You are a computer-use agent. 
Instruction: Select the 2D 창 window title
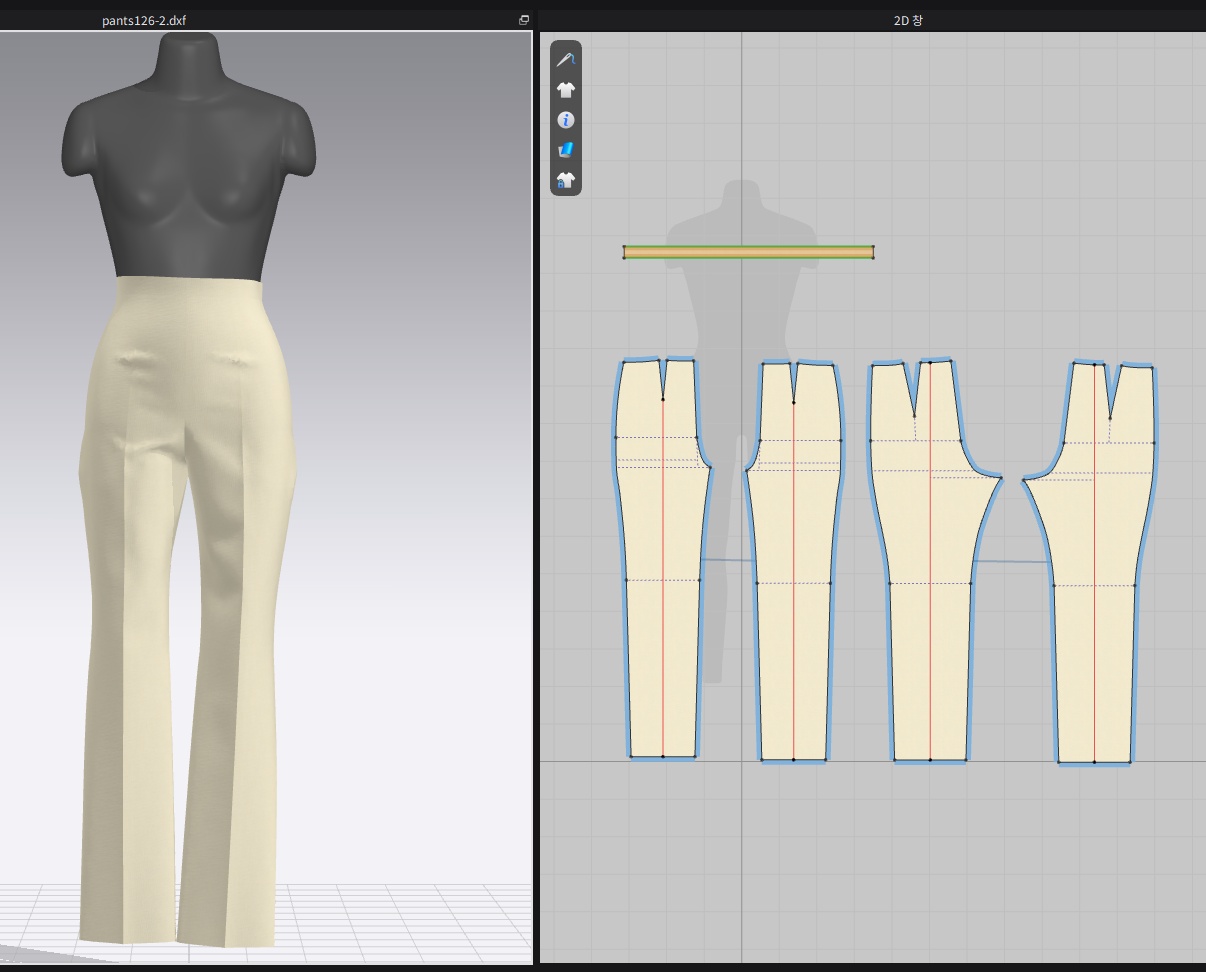908,20
